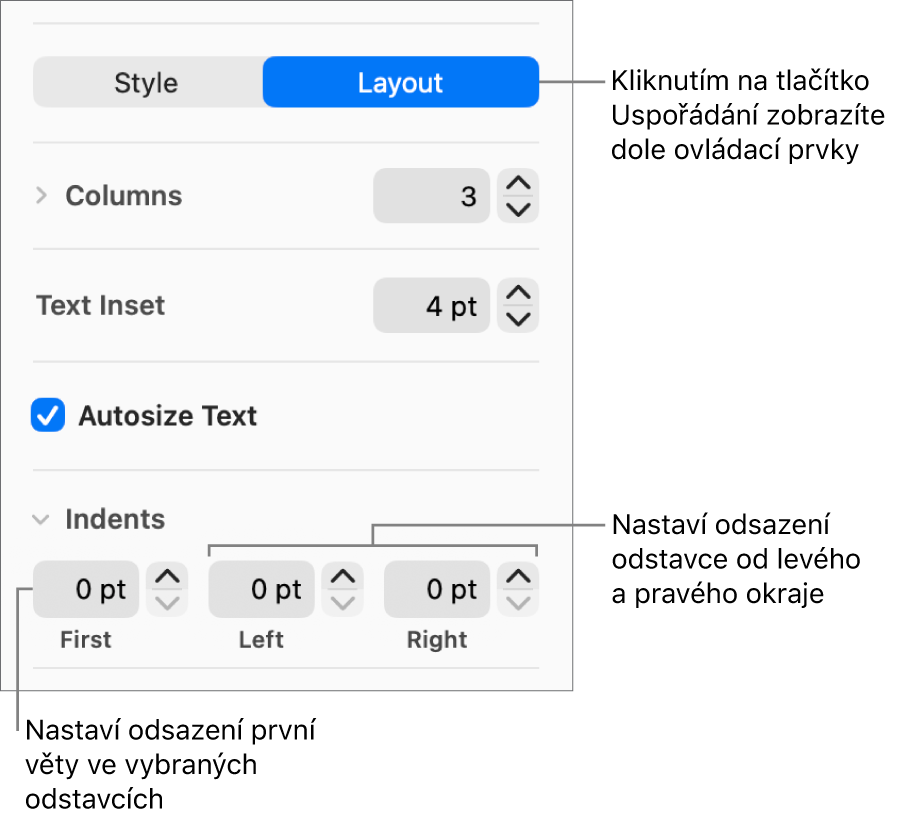Uncheck the Autosize Text checkbox

pos(47,415)
